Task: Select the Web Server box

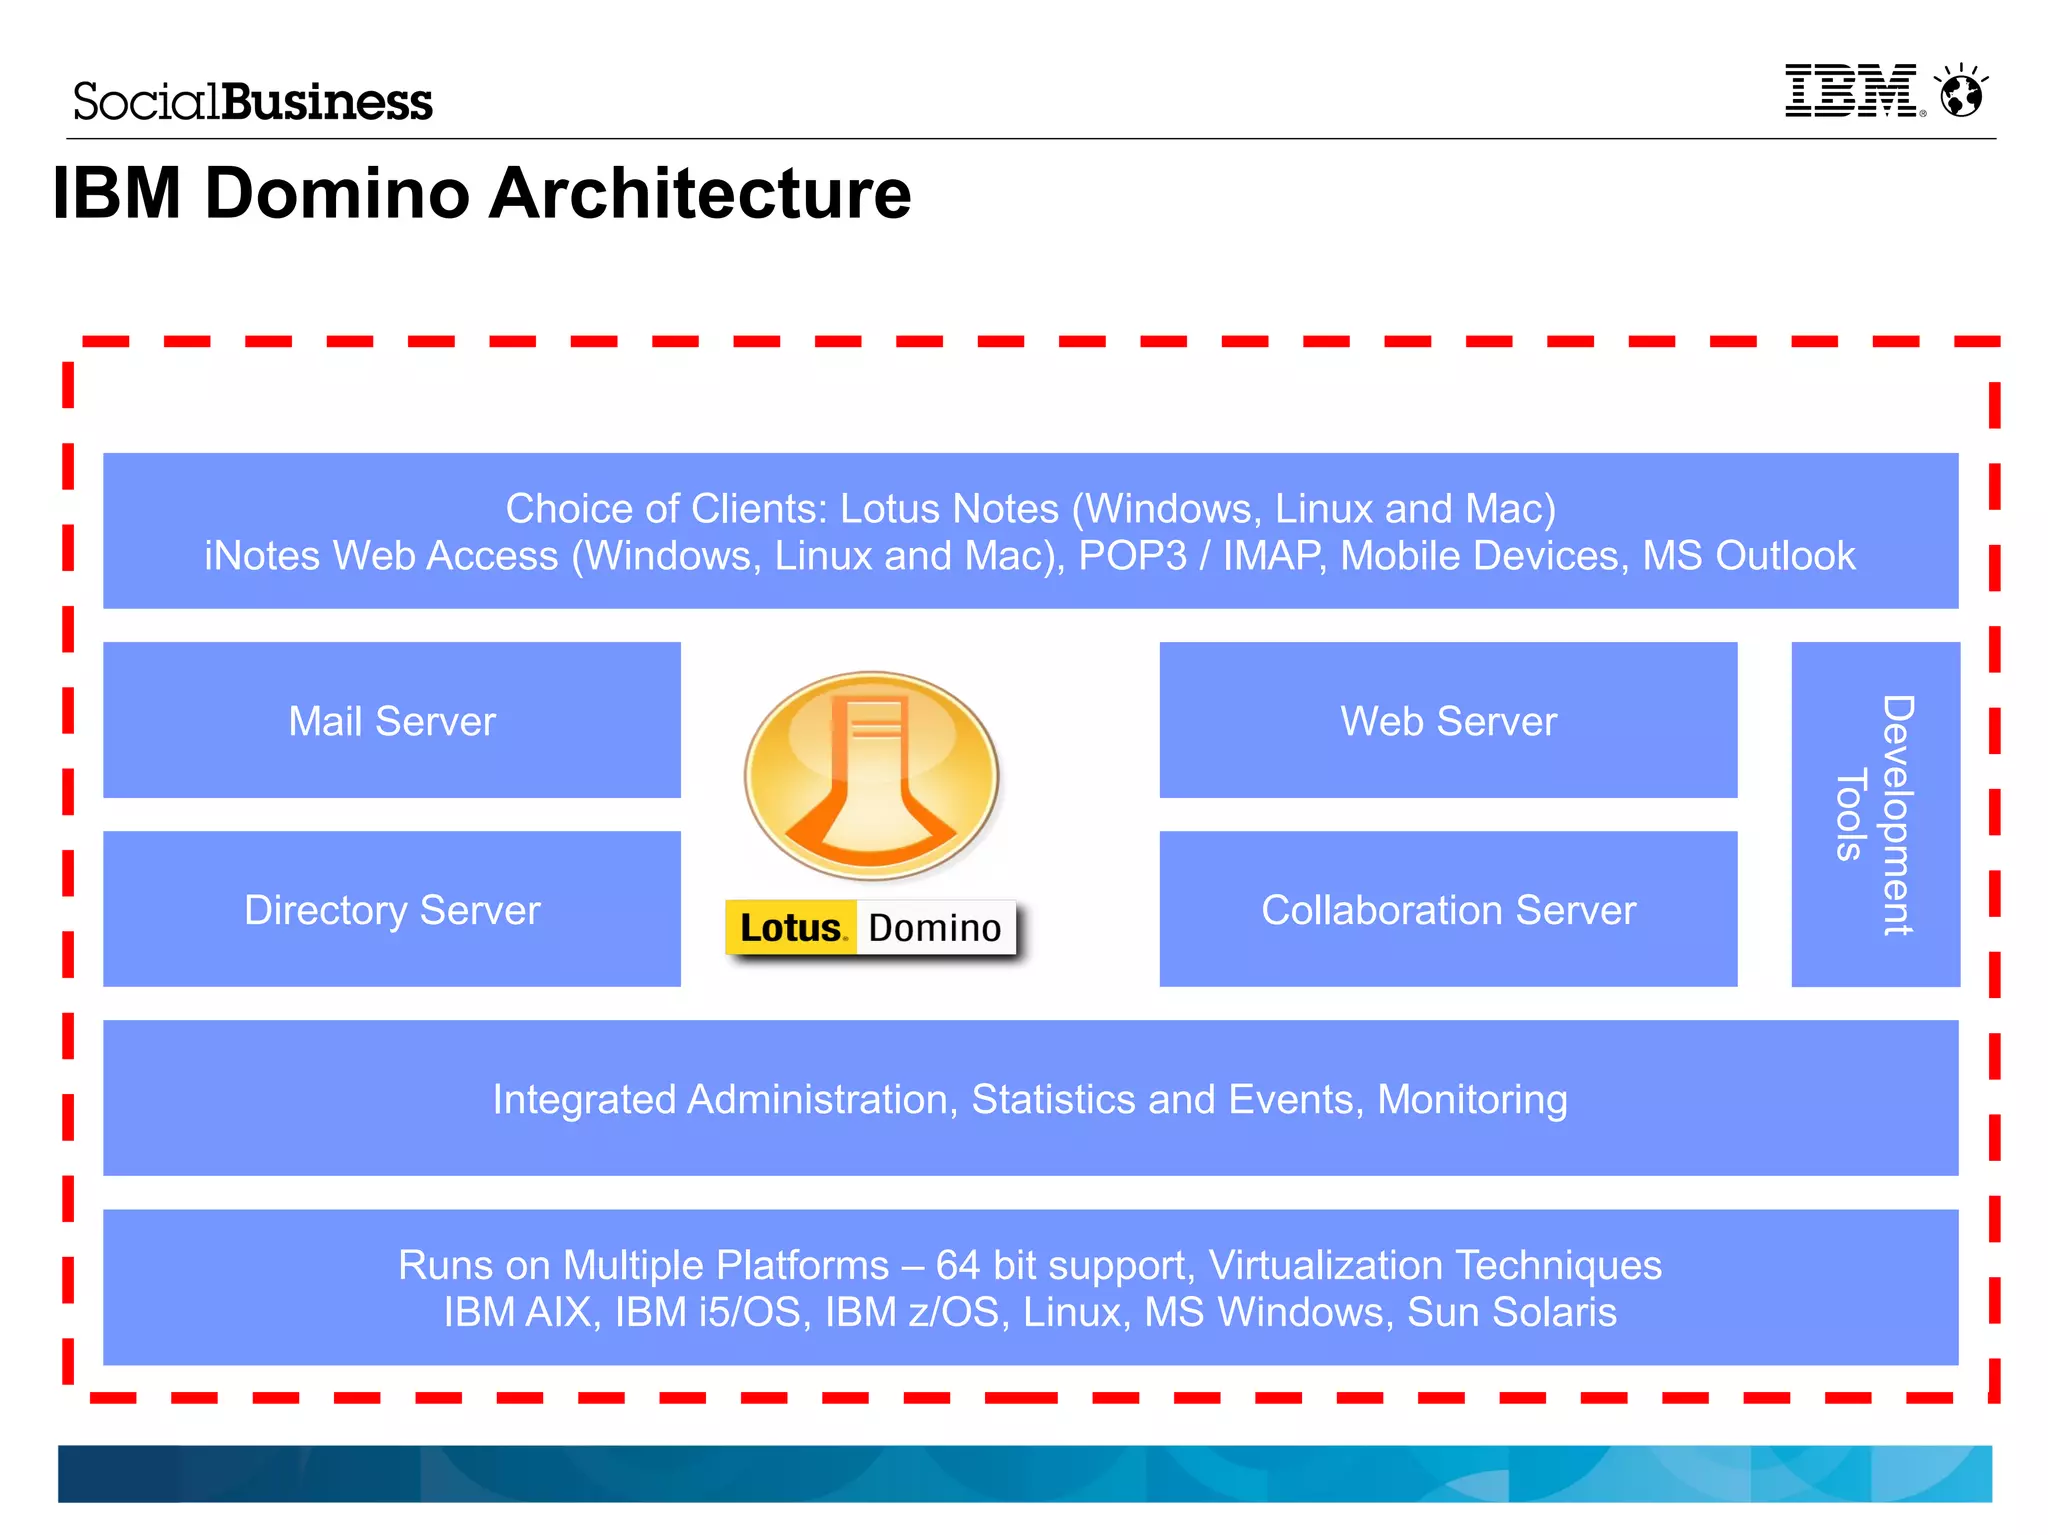Action: [x=1448, y=720]
